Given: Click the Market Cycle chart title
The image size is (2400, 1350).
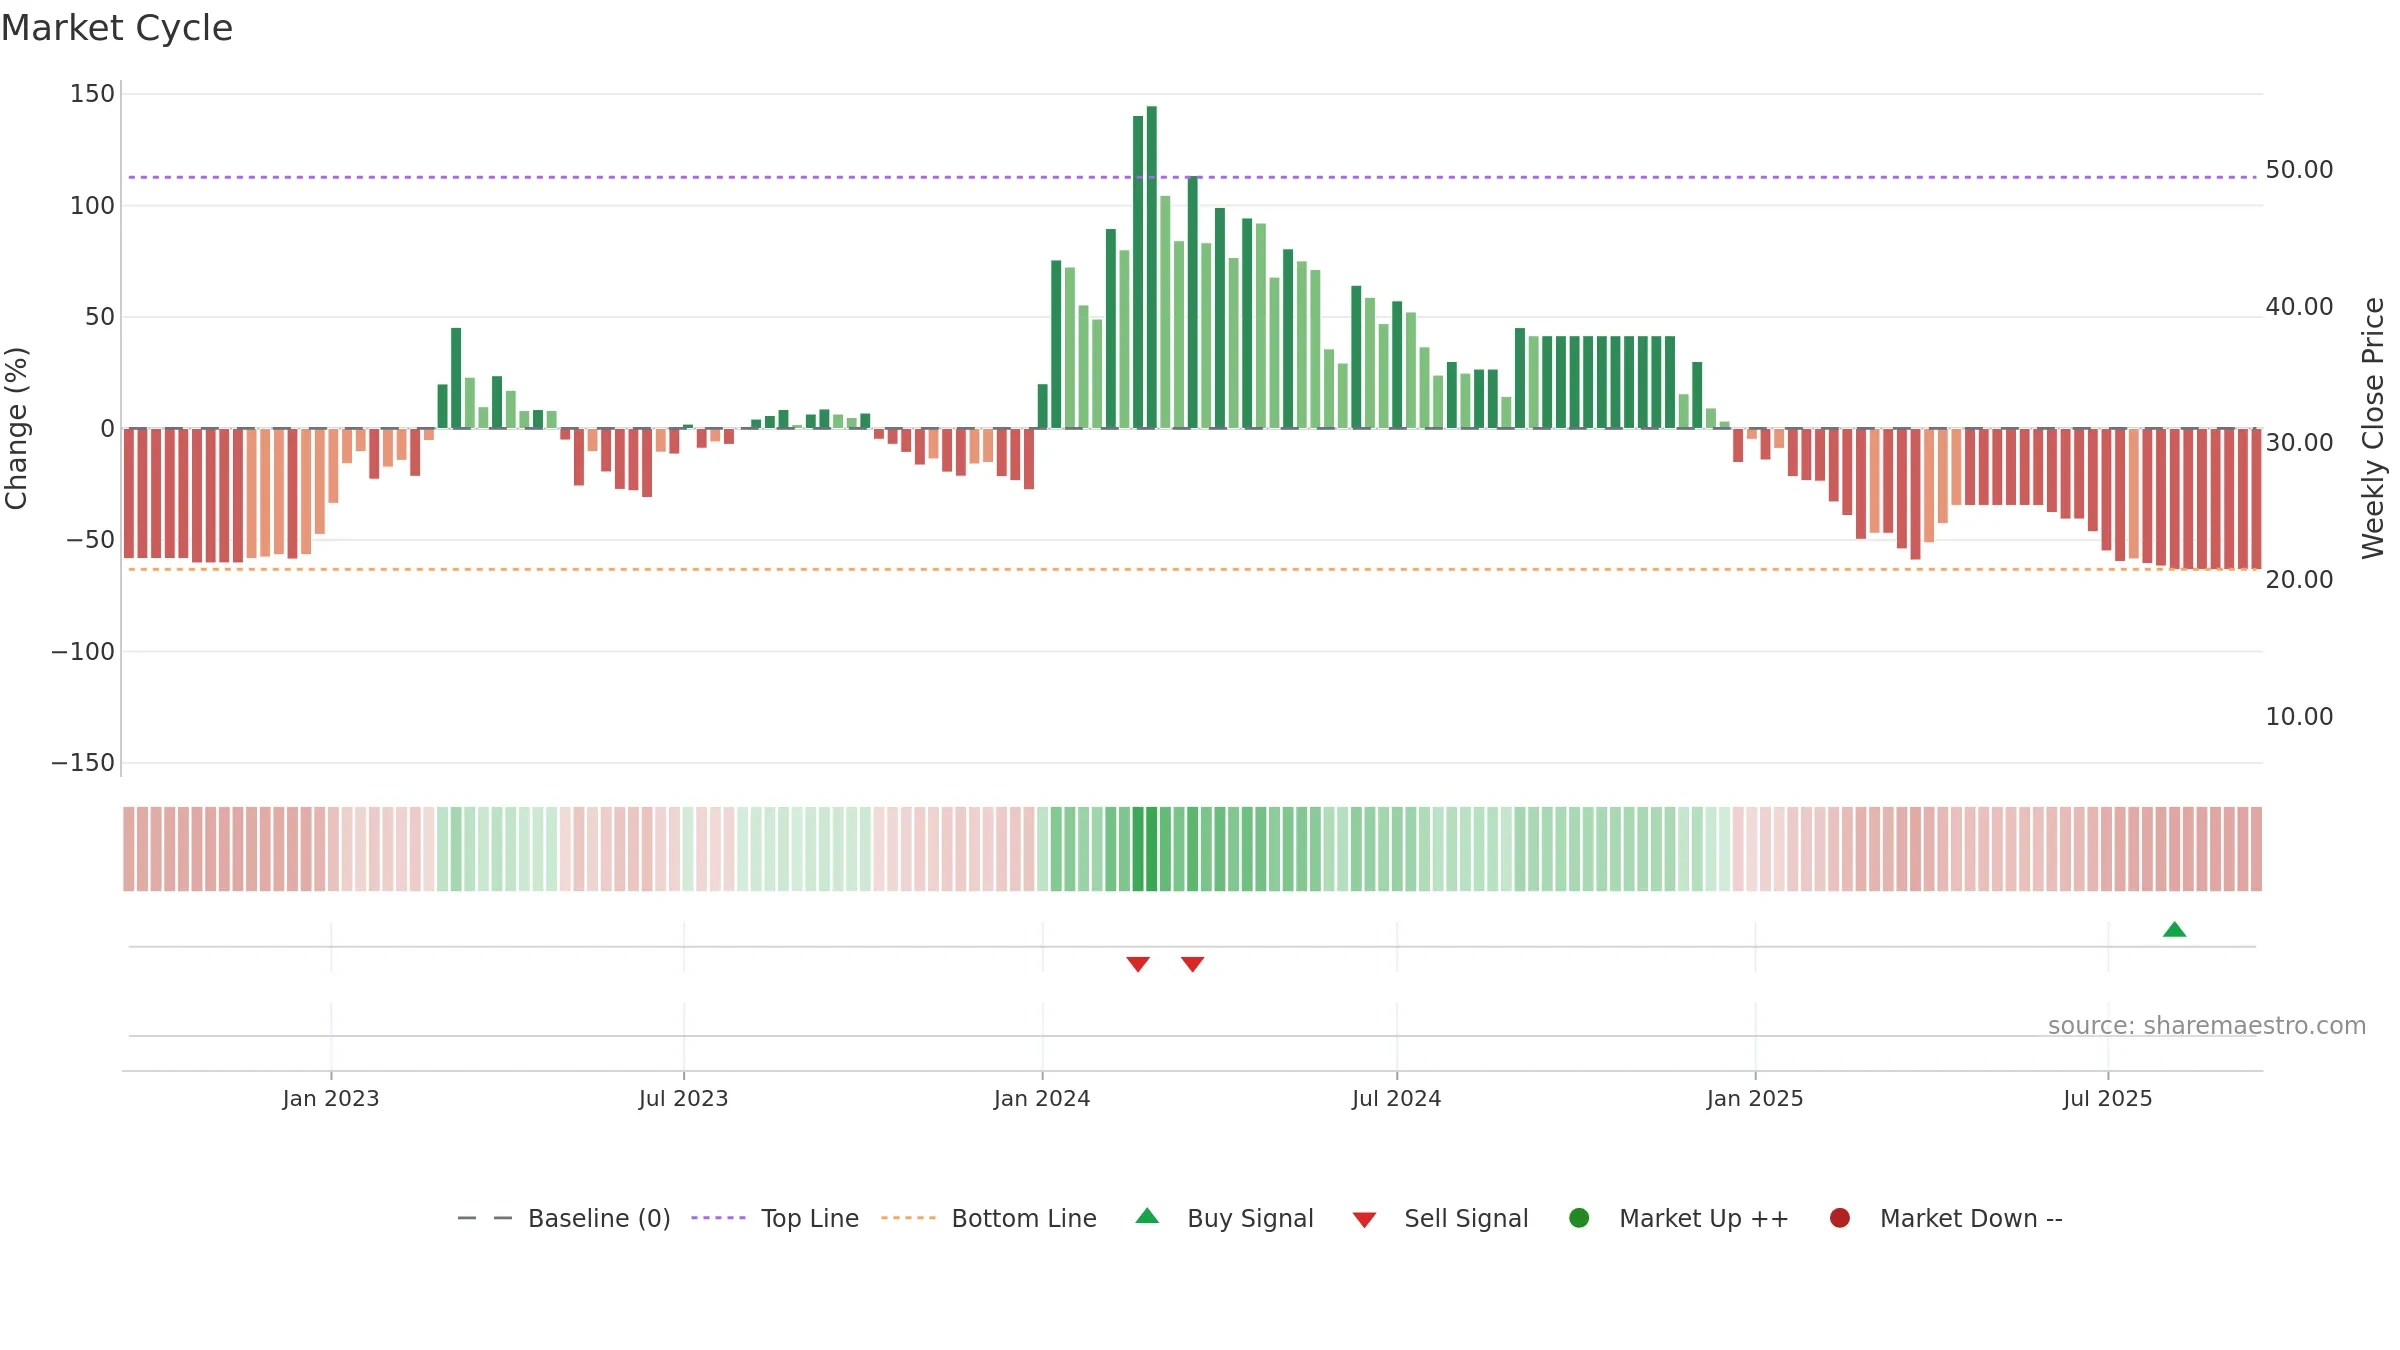Looking at the screenshot, I should (117, 28).
